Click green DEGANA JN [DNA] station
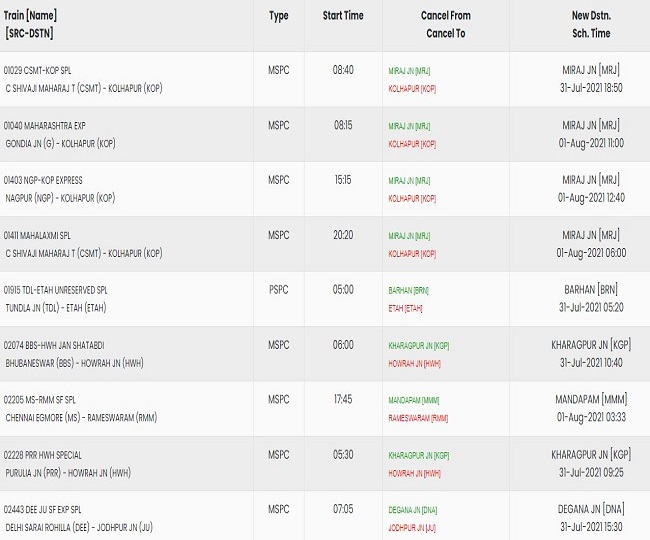 (x=412, y=510)
